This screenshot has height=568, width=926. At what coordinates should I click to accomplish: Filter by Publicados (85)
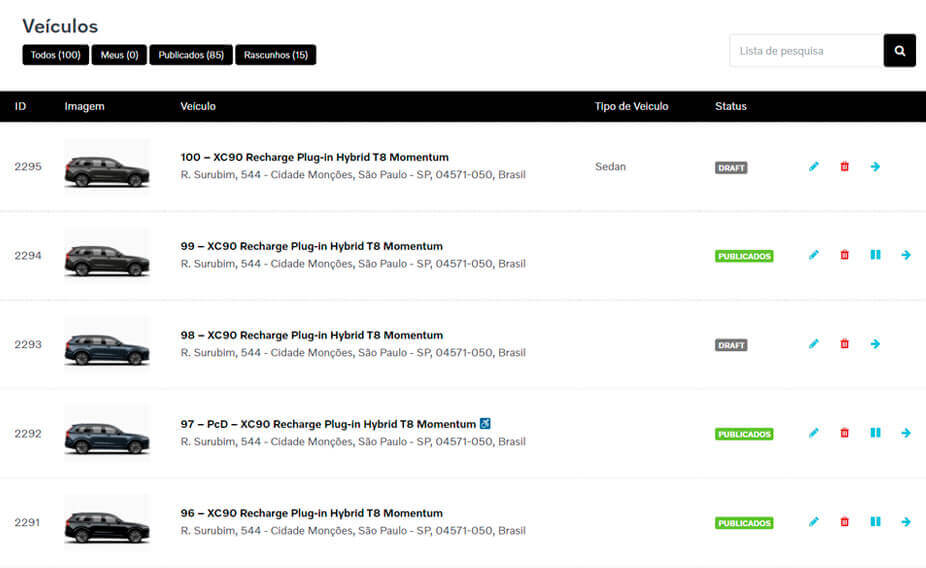[x=191, y=55]
